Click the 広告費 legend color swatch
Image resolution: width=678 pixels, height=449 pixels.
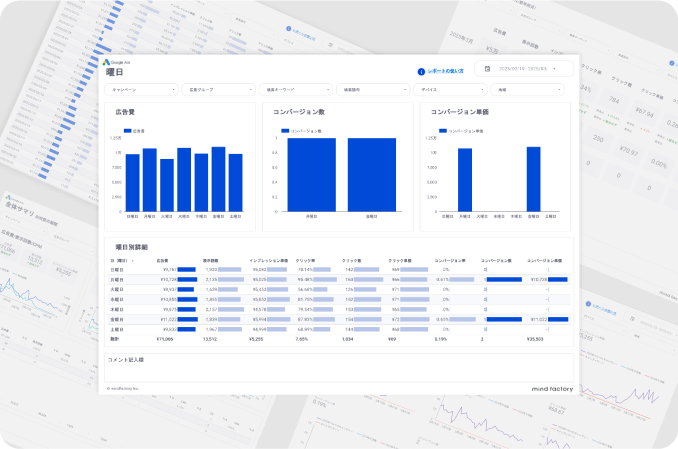[128, 131]
